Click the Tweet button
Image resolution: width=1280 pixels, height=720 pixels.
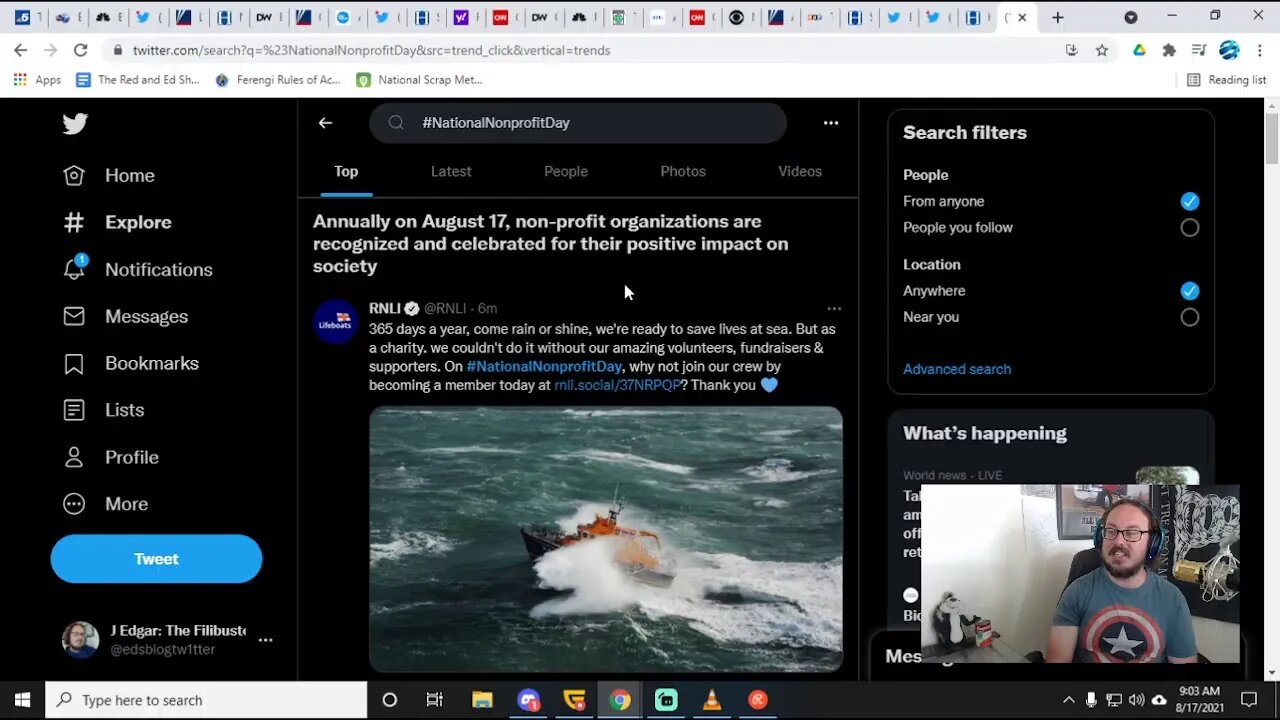(156, 559)
